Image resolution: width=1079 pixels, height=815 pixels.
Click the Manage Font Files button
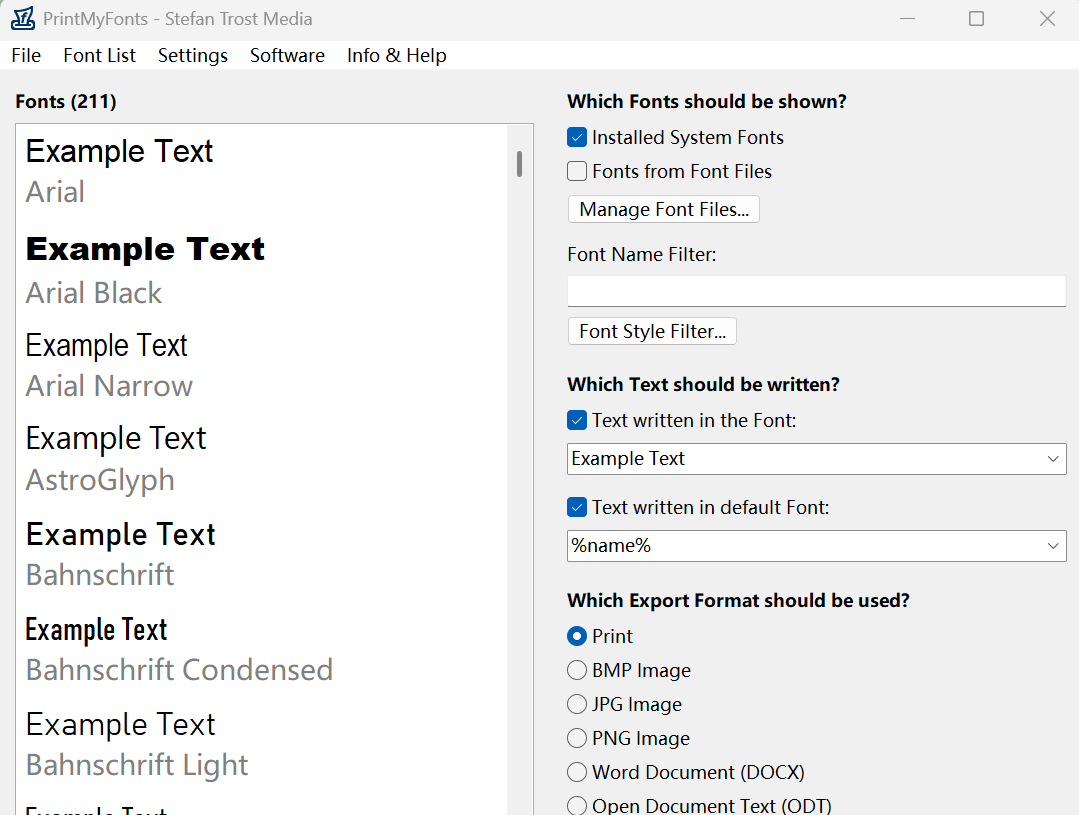coord(663,209)
